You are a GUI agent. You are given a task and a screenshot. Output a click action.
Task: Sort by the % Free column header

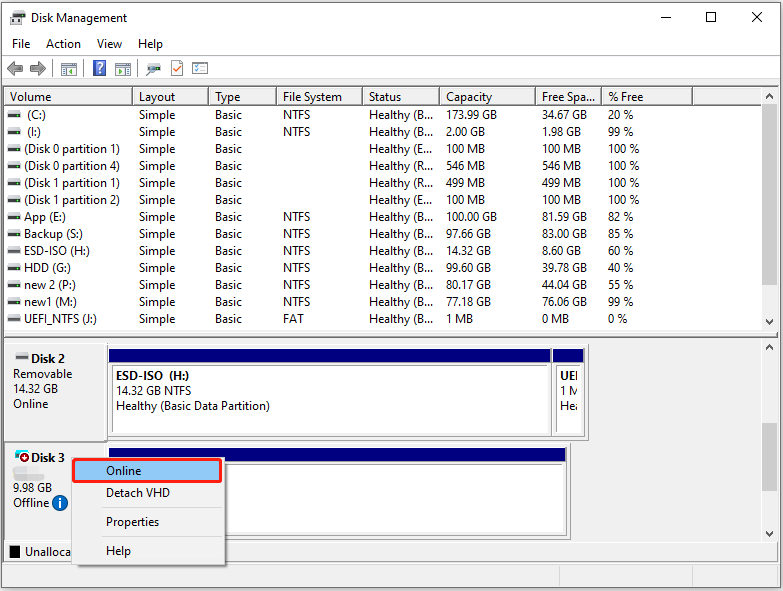[x=647, y=96]
